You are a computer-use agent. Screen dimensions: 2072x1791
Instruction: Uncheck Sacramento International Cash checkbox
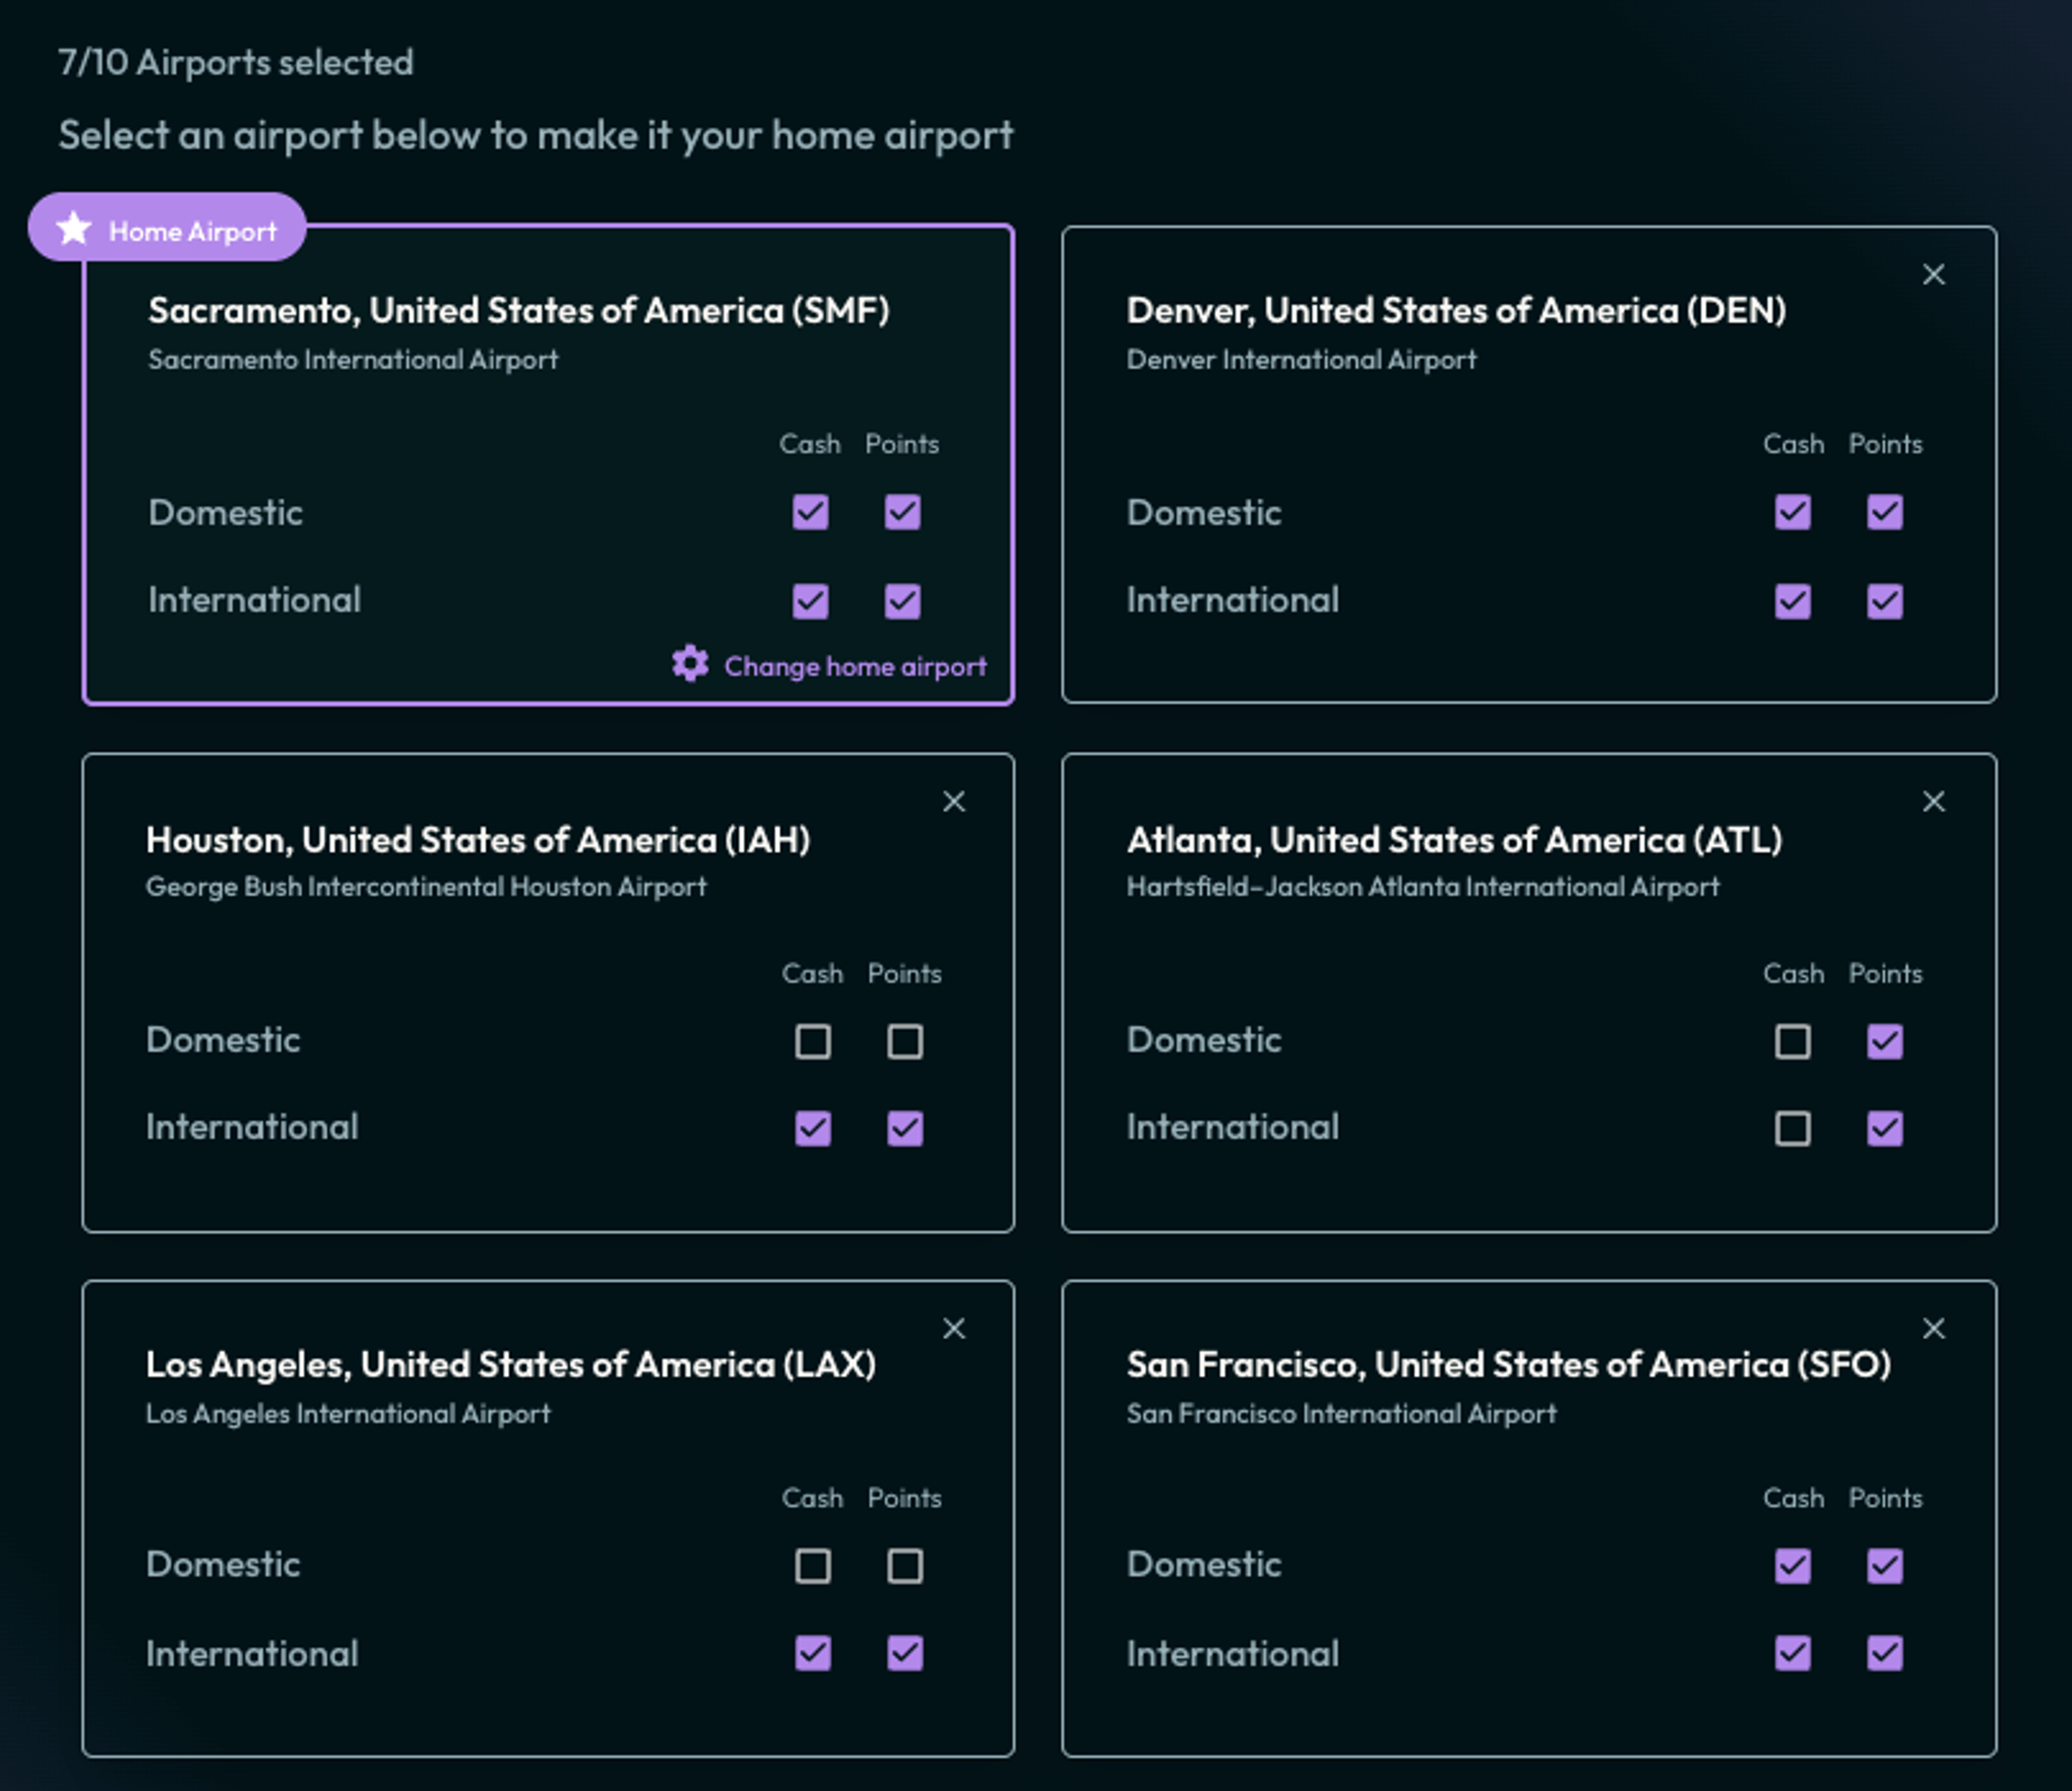click(810, 601)
